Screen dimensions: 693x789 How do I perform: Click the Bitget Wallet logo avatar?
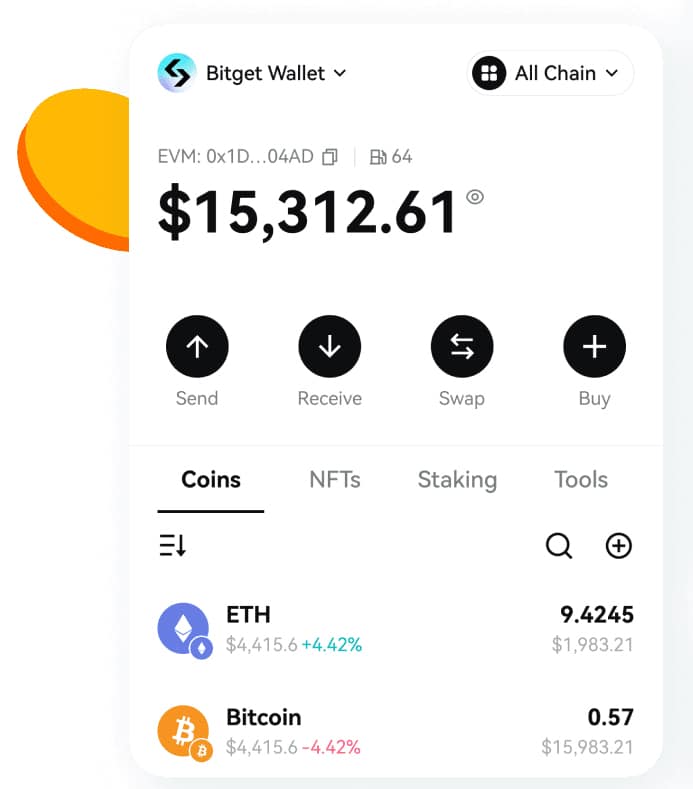coord(177,73)
